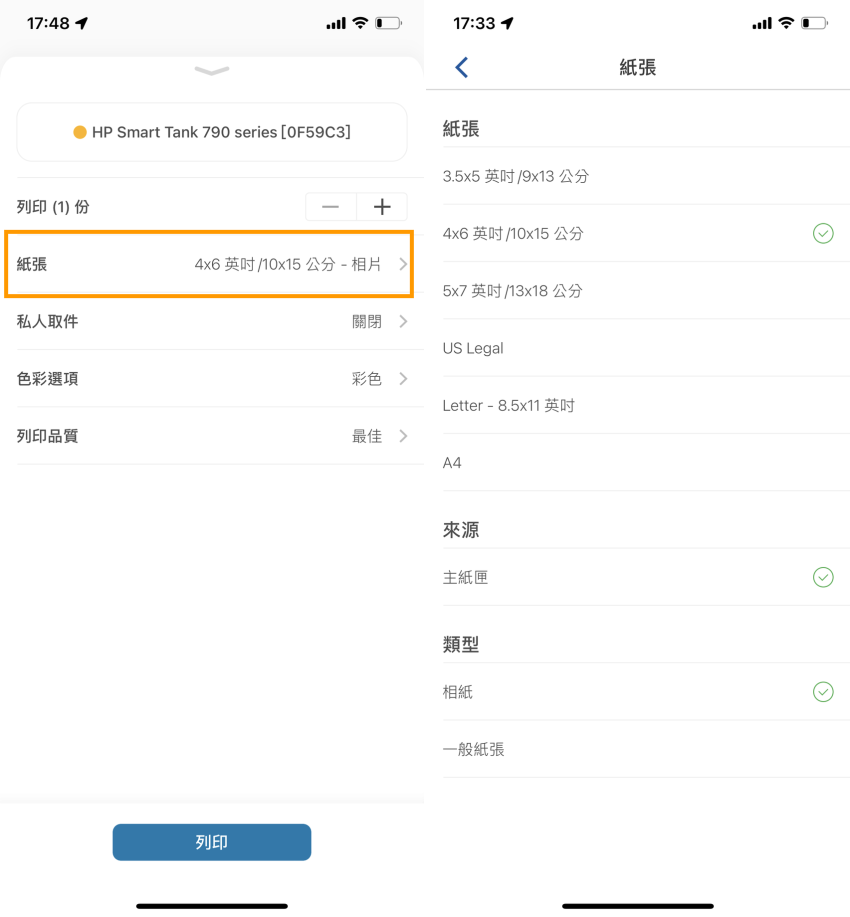Tap the cellular signal bars on the 17:33 screen
This screenshot has height=917, width=850.
point(762,24)
